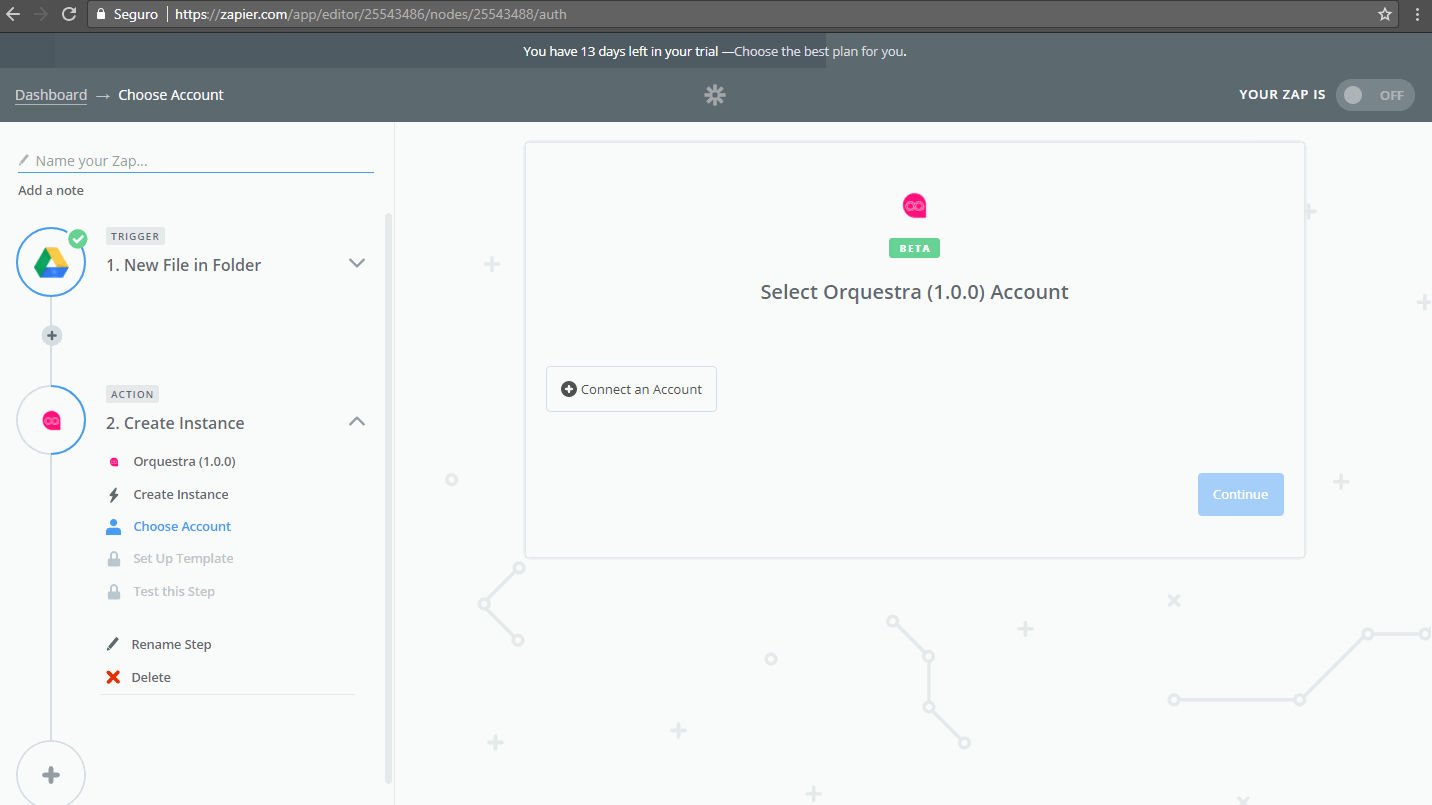Image resolution: width=1432 pixels, height=805 pixels.
Task: Turn the Zap on with OFF toggle
Action: point(1375,95)
